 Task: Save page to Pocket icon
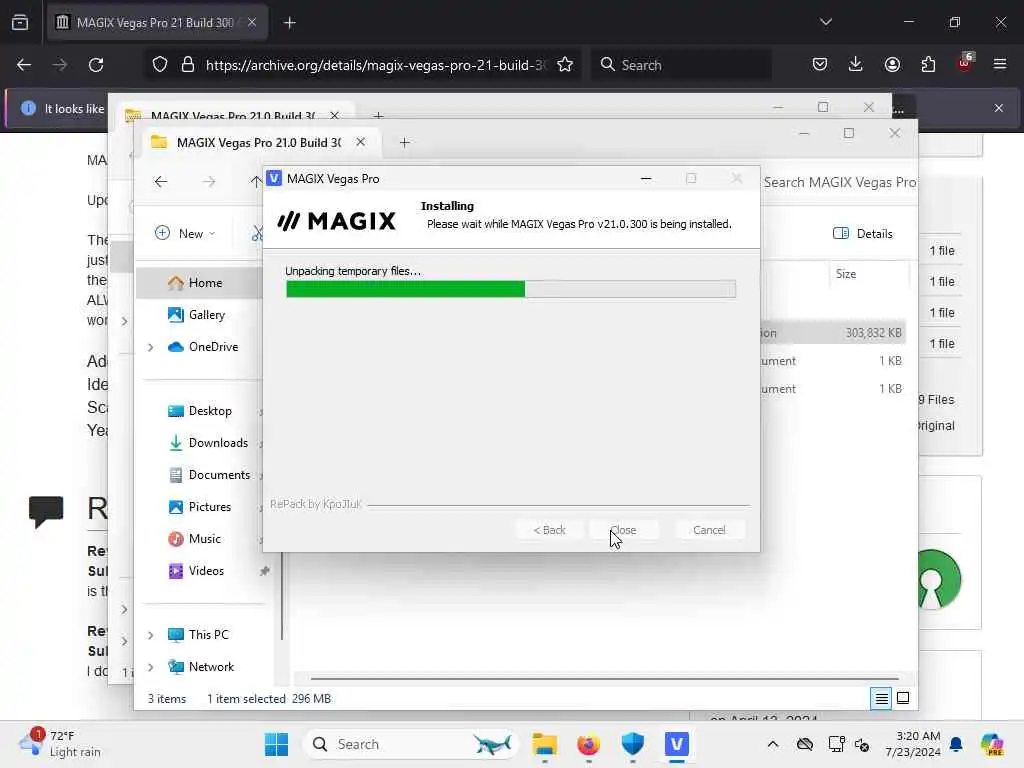820,65
